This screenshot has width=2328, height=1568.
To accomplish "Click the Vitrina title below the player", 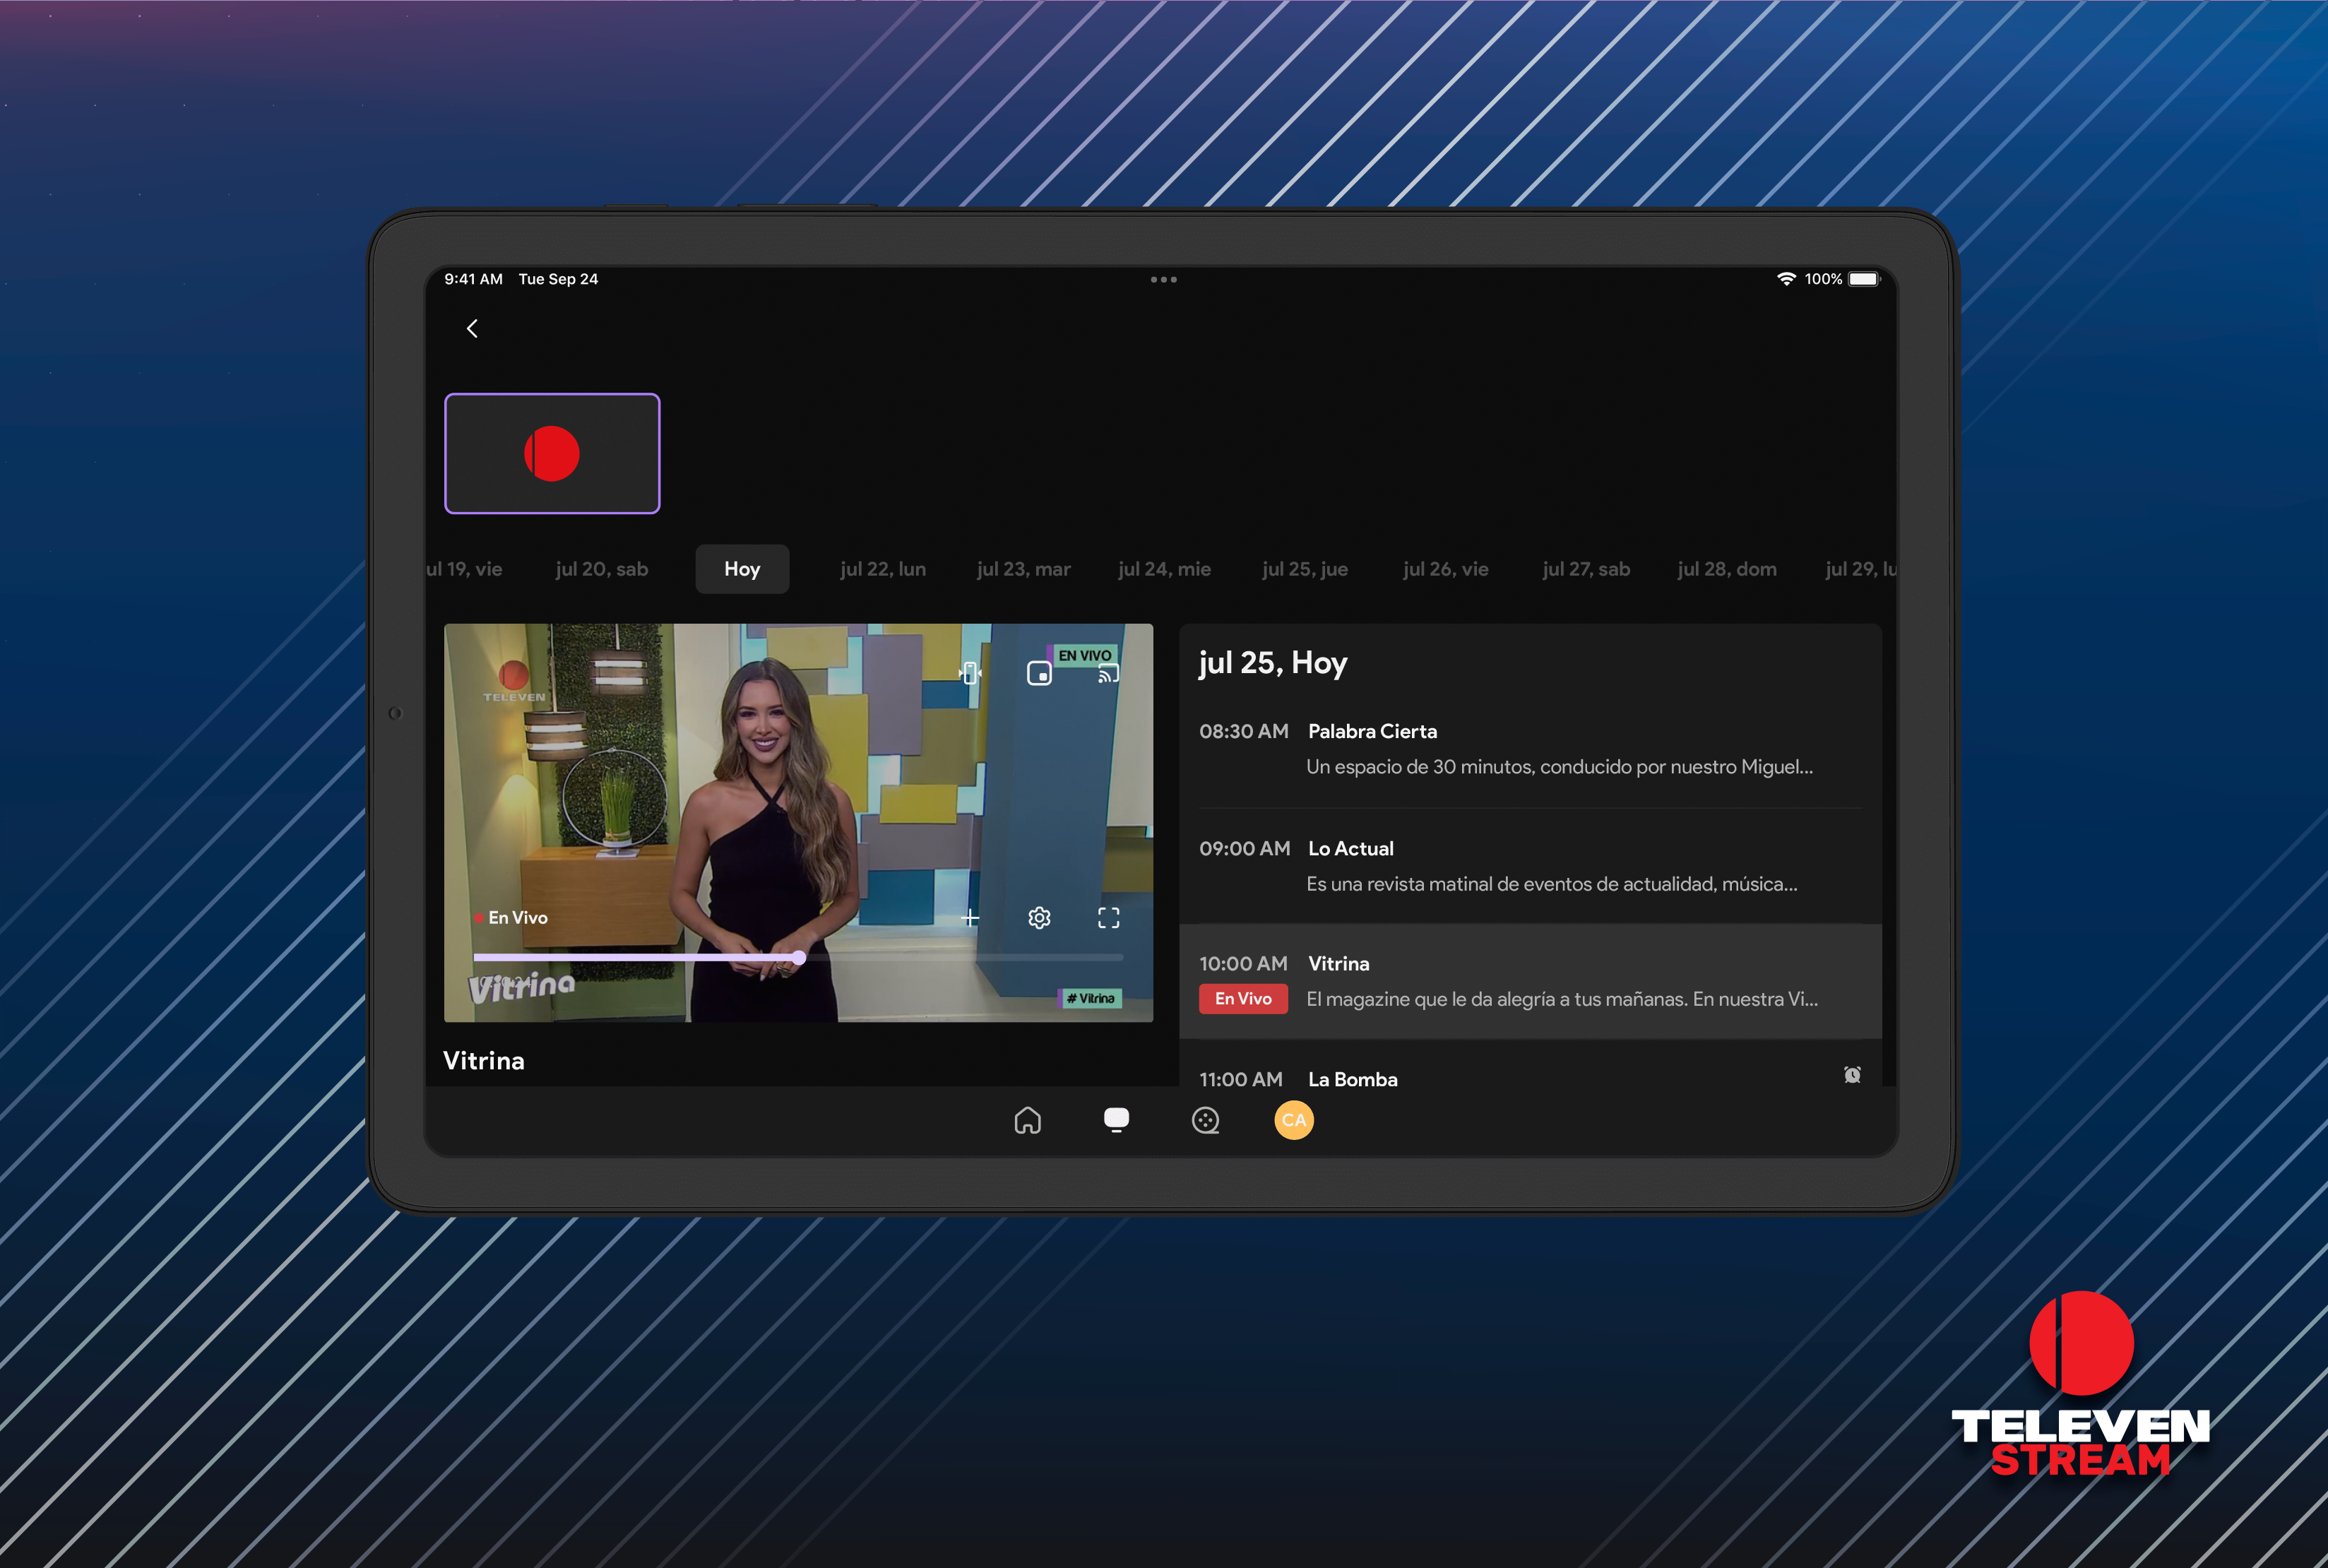I will (483, 1060).
